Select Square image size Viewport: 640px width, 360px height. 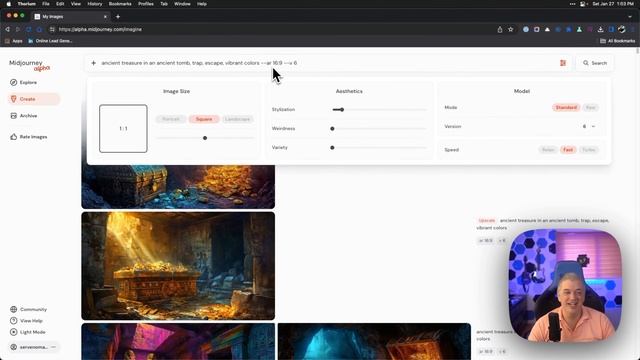204,119
